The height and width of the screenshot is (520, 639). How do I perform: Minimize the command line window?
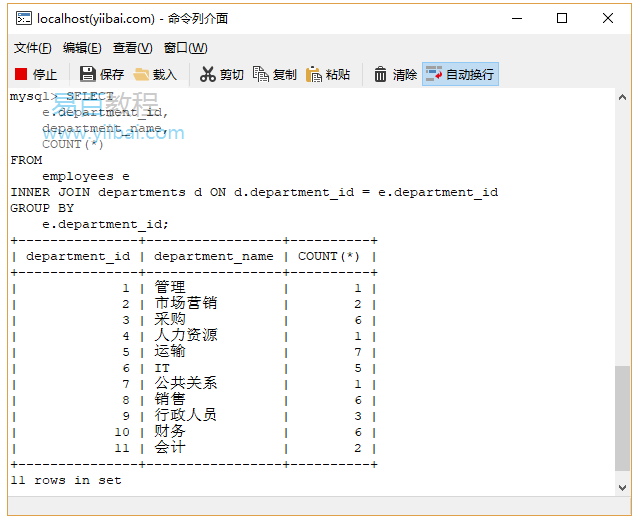pyautogui.click(x=516, y=18)
